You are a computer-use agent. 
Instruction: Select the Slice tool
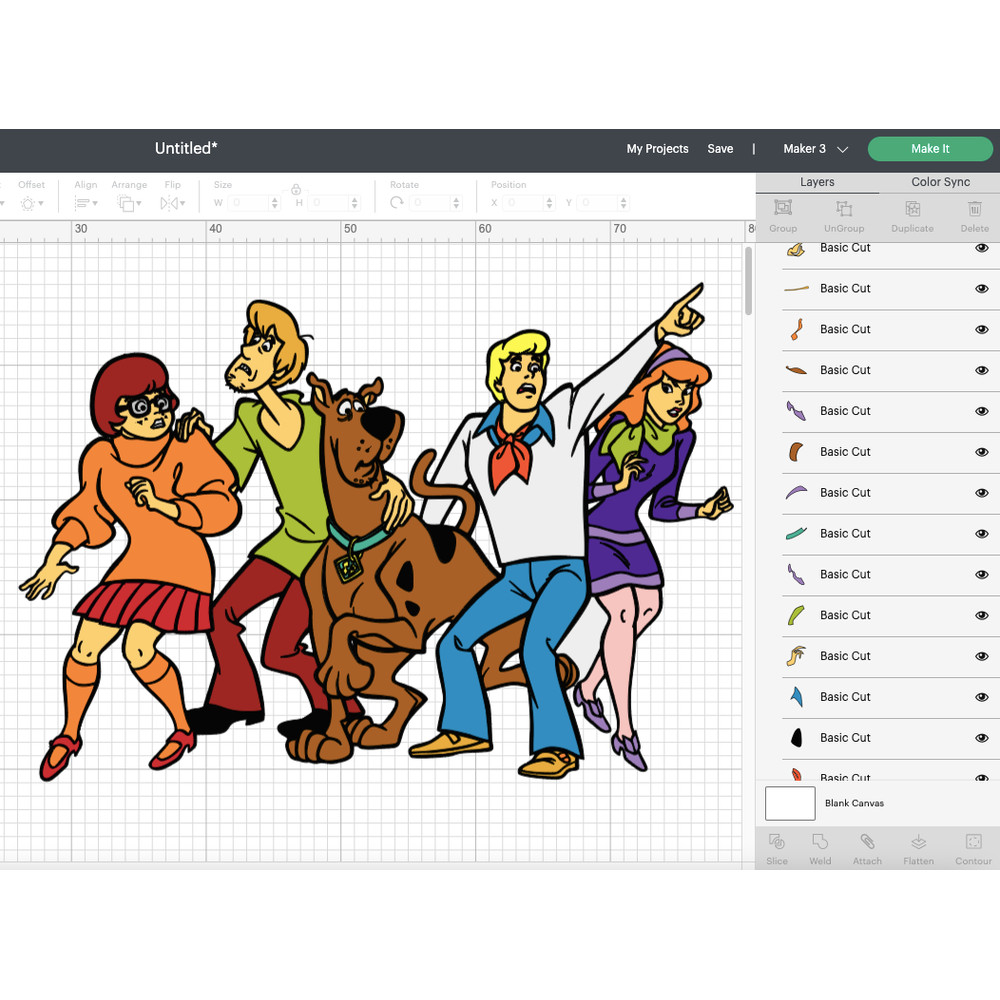(776, 848)
